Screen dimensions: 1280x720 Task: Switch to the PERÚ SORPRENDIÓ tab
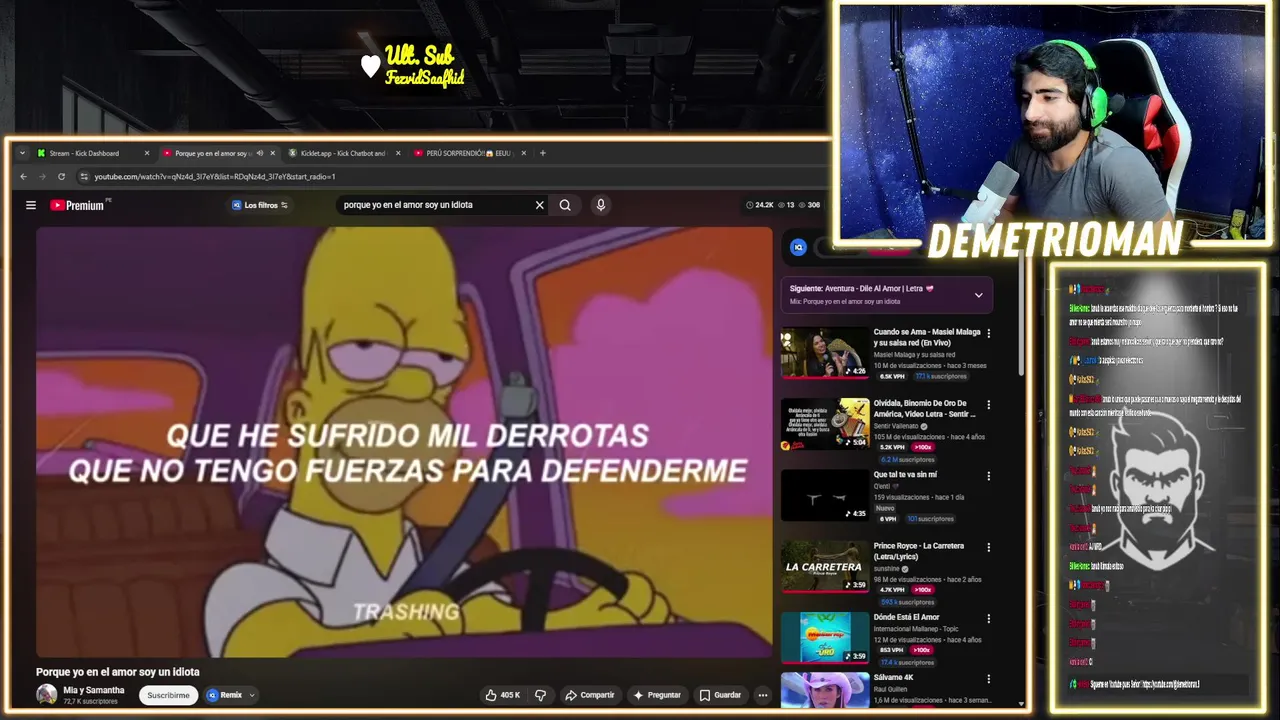tap(468, 153)
